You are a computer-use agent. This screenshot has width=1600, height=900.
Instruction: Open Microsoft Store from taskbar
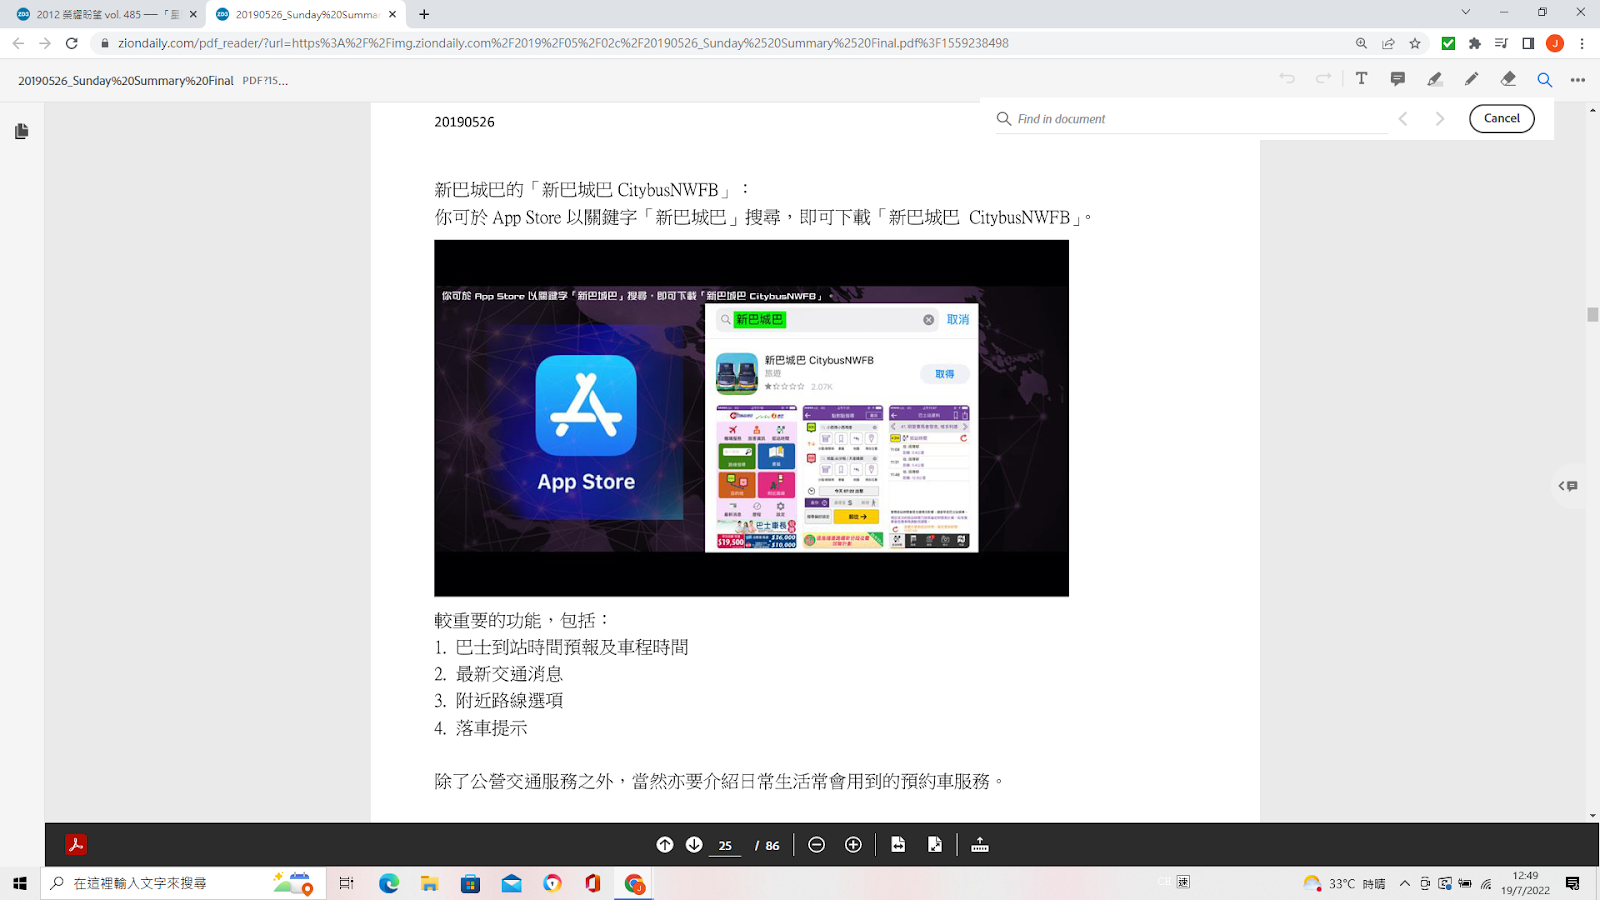(x=471, y=883)
